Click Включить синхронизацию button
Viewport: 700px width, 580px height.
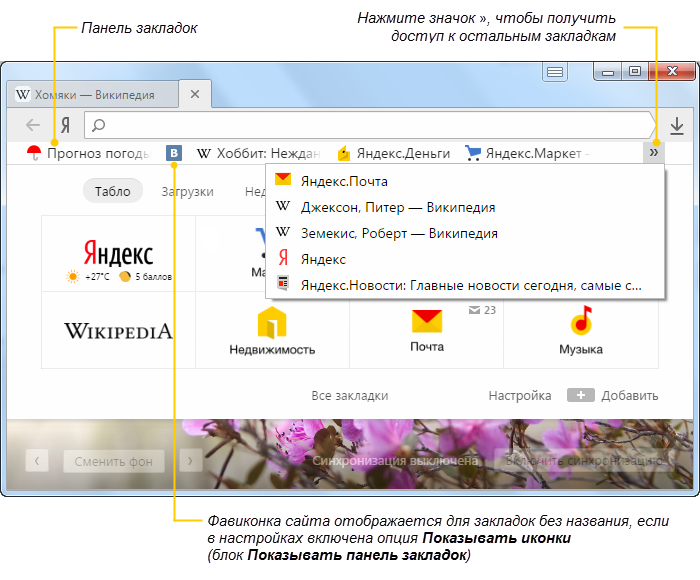(584, 461)
